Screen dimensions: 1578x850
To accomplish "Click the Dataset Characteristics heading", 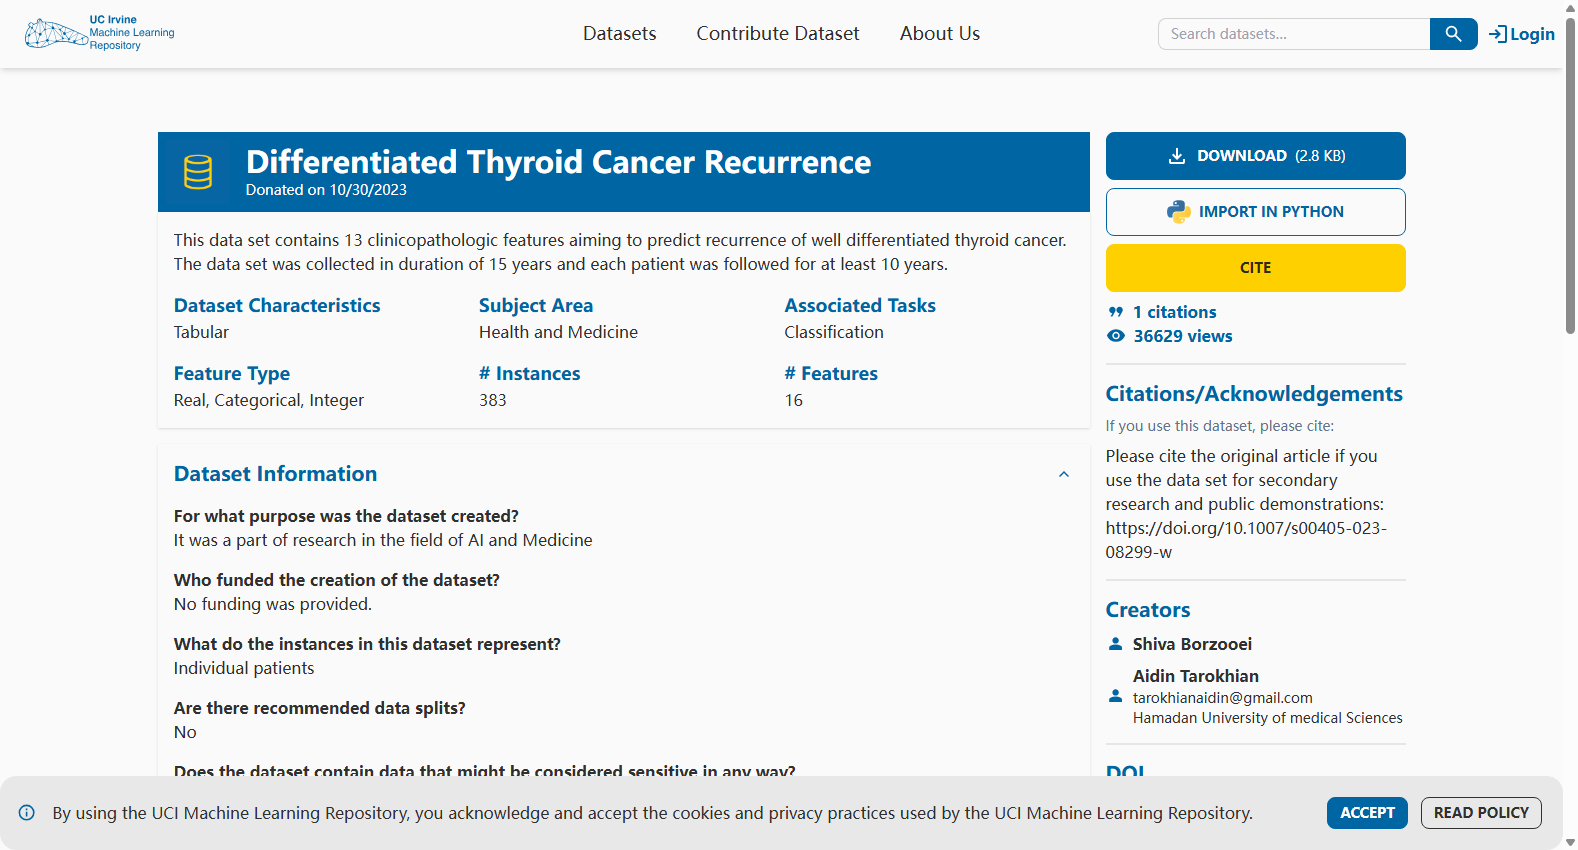I will [x=277, y=306].
